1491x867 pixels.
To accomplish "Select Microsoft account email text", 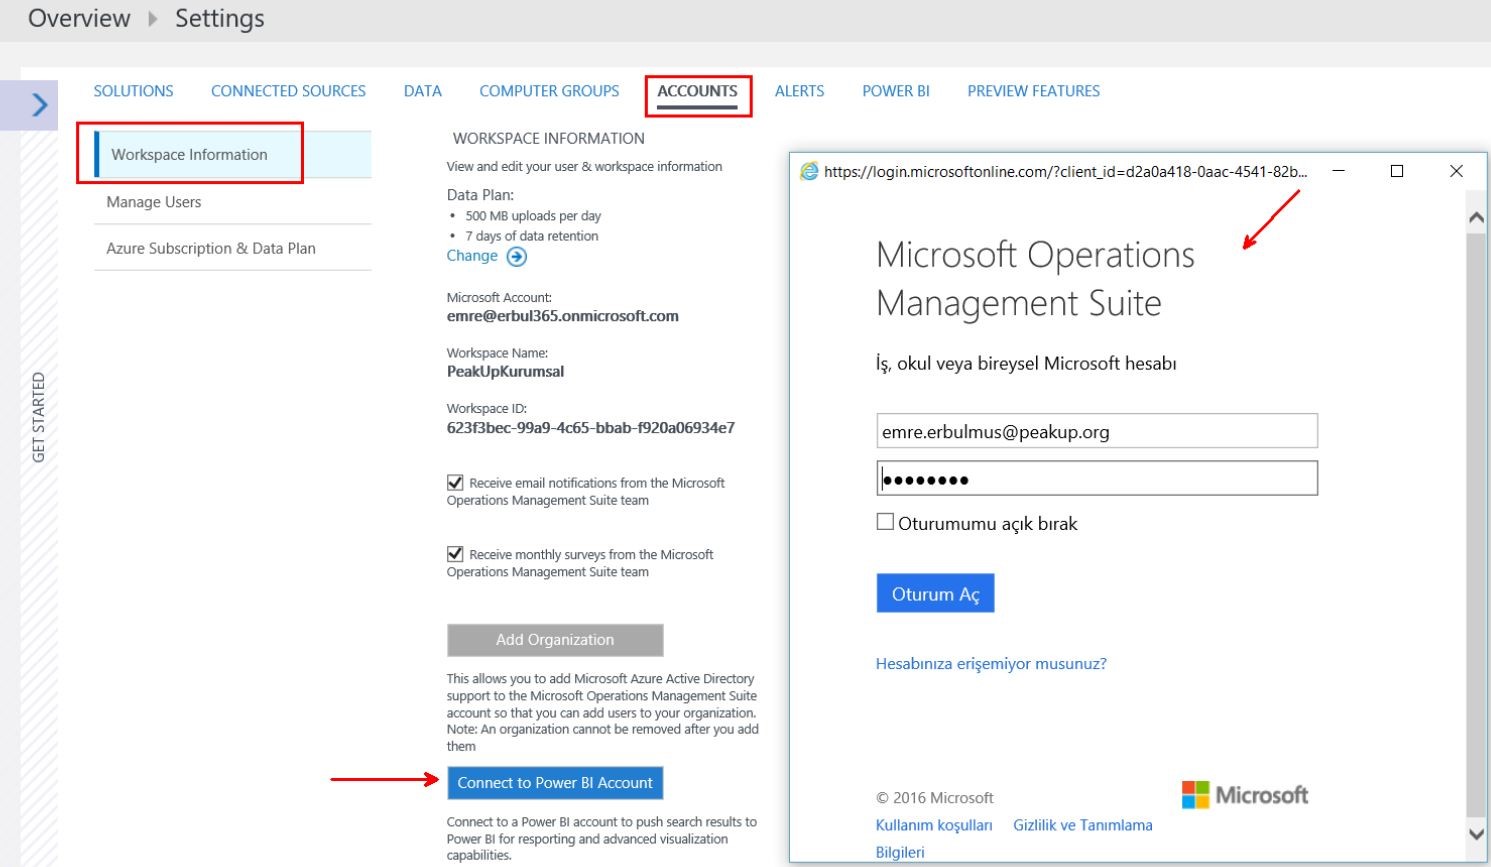I will point(563,316).
